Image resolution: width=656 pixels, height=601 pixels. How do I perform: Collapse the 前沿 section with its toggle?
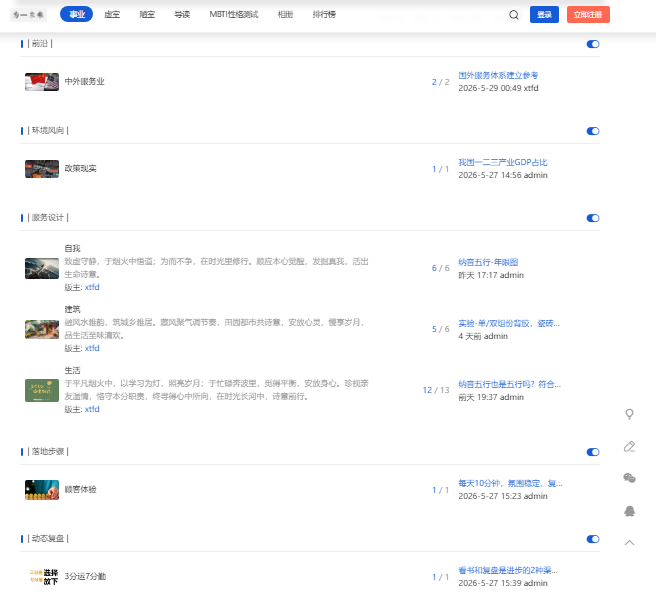593,44
